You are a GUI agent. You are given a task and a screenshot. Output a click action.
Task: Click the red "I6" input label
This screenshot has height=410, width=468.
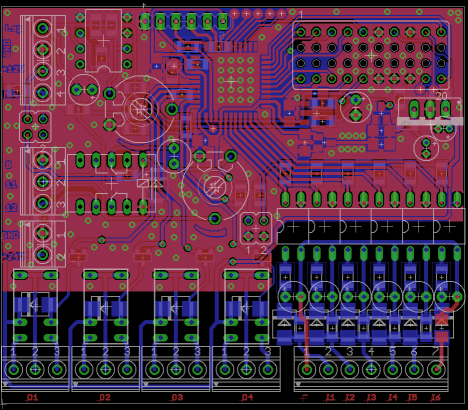coord(435,397)
